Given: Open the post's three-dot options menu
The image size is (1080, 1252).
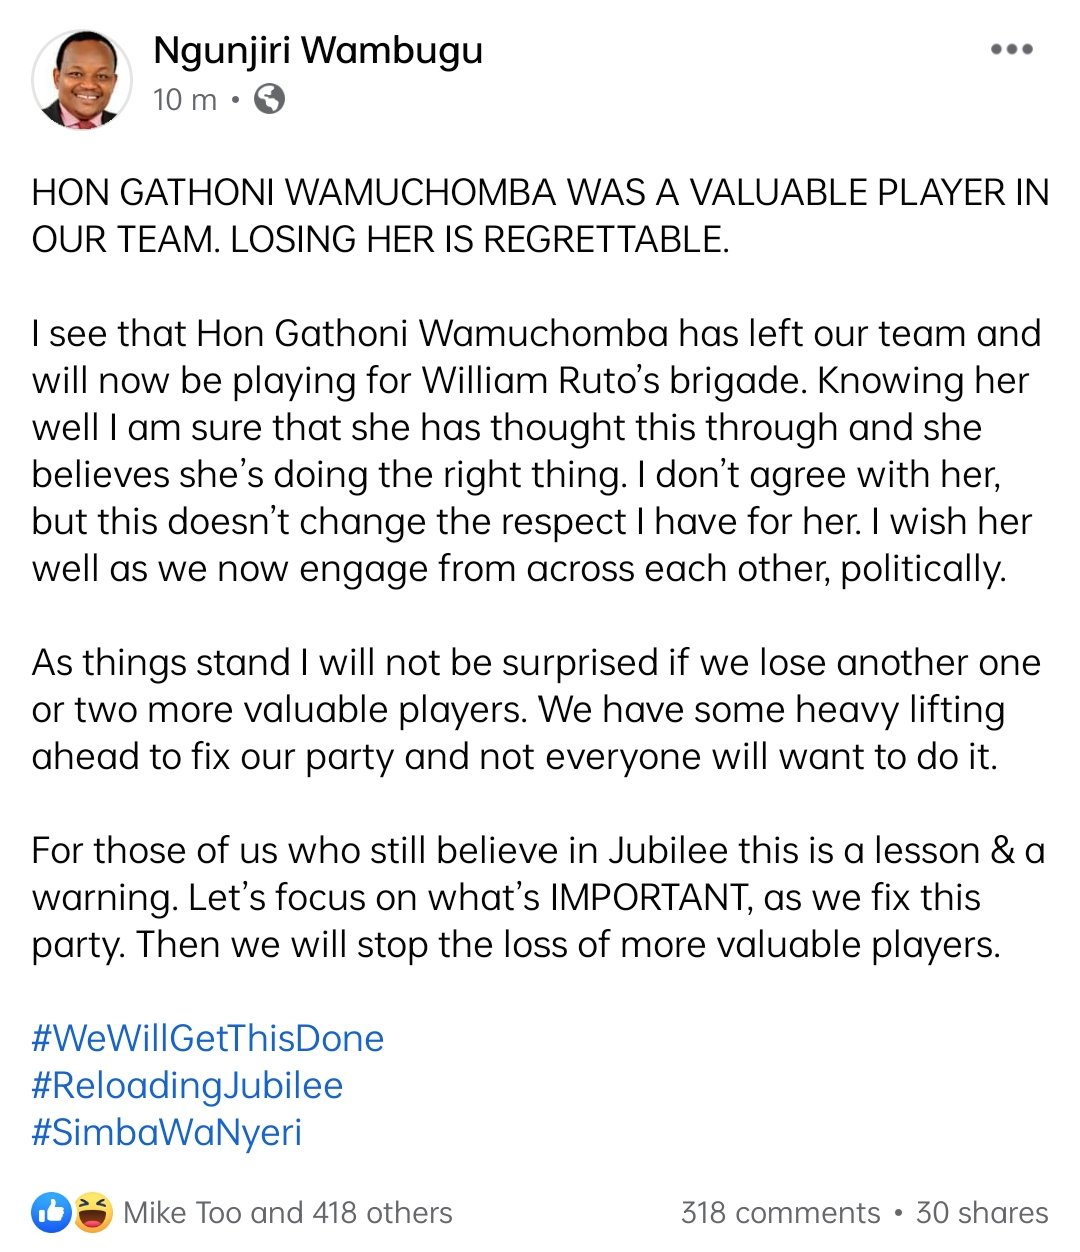Looking at the screenshot, I should pyautogui.click(x=1011, y=49).
